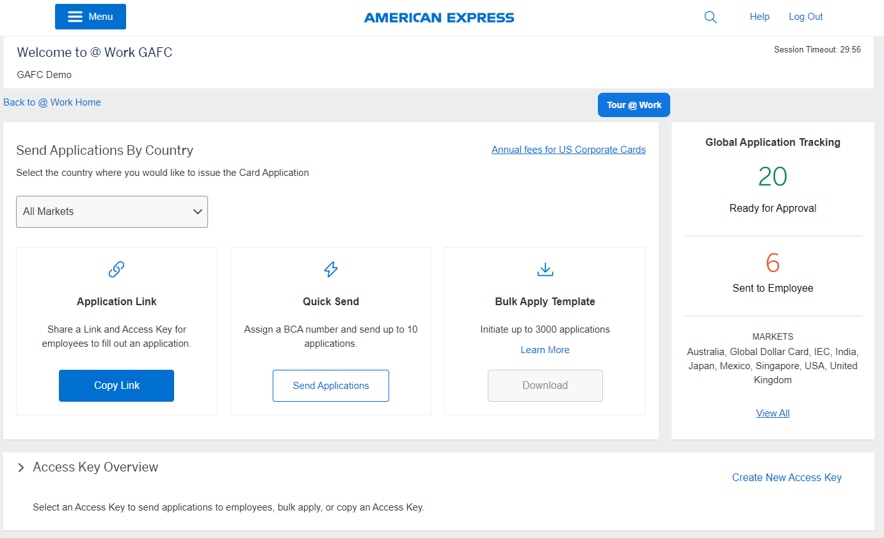Click Create New Access Key link
The height and width of the screenshot is (538, 884).
(786, 478)
